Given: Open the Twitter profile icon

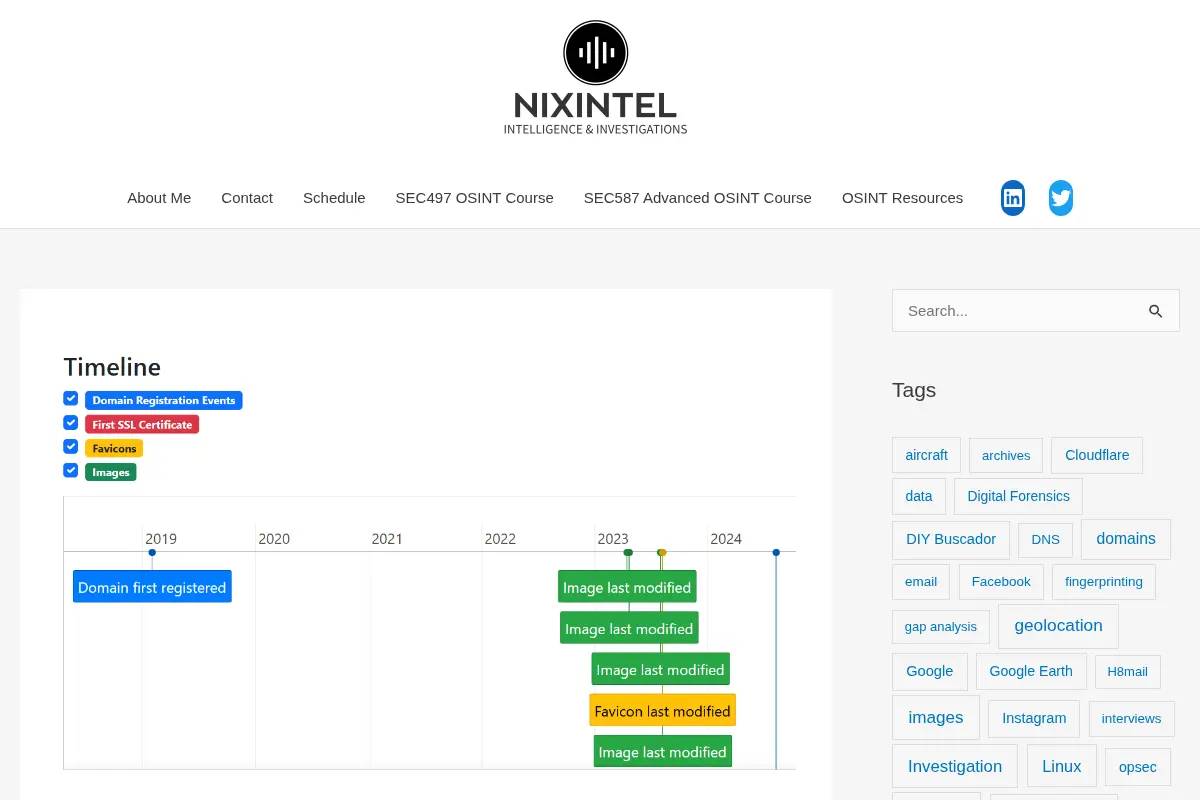Looking at the screenshot, I should pyautogui.click(x=1061, y=198).
